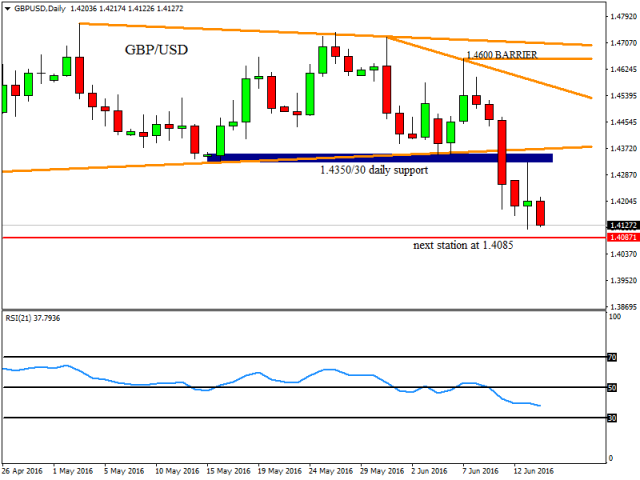Screen dimensions: 640x480
Task: Click the 5 May 2016 date label
Action: pyautogui.click(x=124, y=471)
